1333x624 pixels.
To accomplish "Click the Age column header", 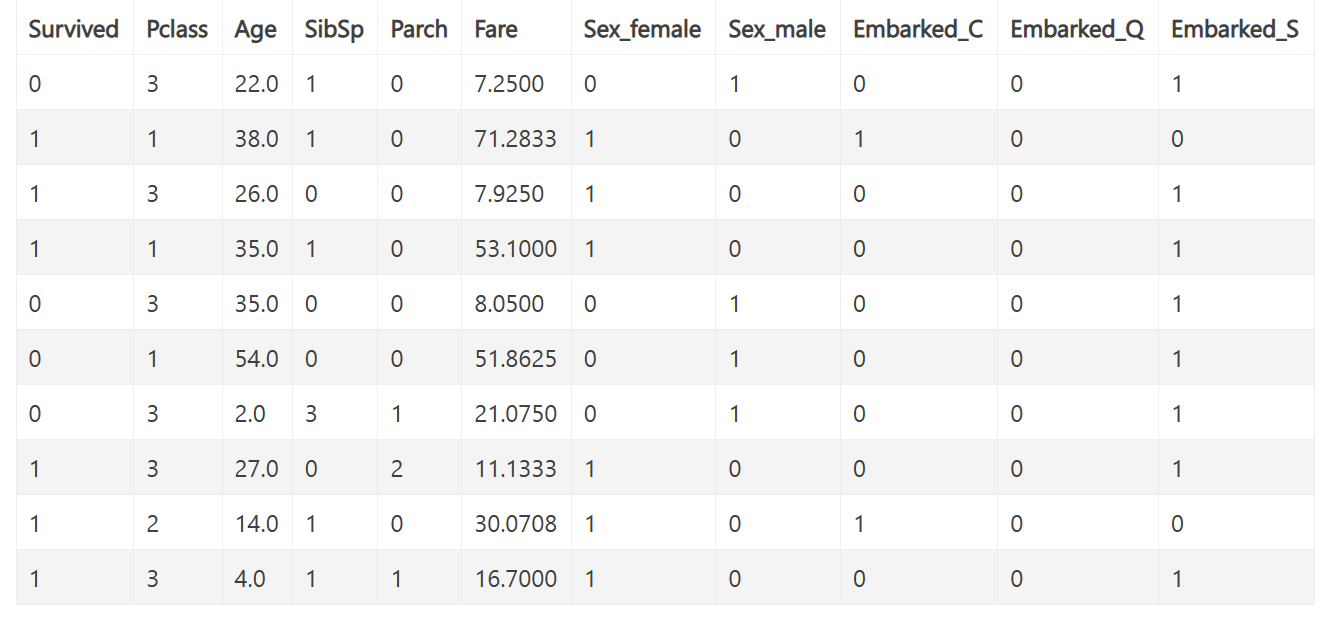I will (x=256, y=30).
